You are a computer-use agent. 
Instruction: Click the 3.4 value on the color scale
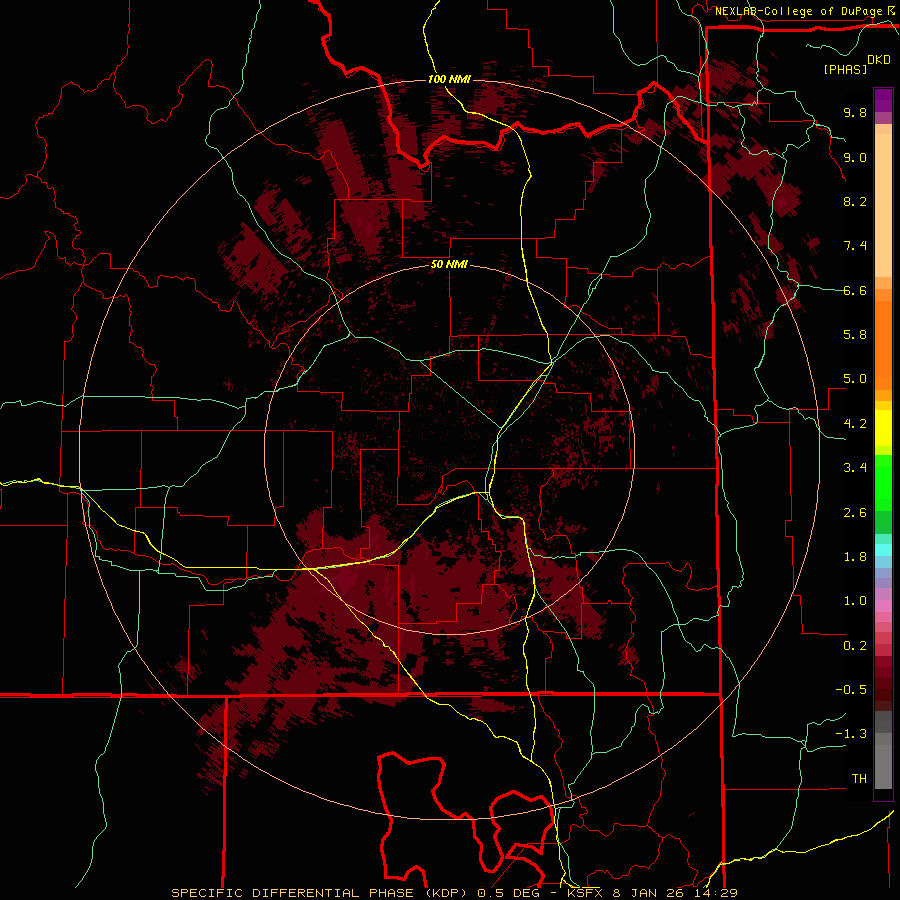tap(855, 468)
